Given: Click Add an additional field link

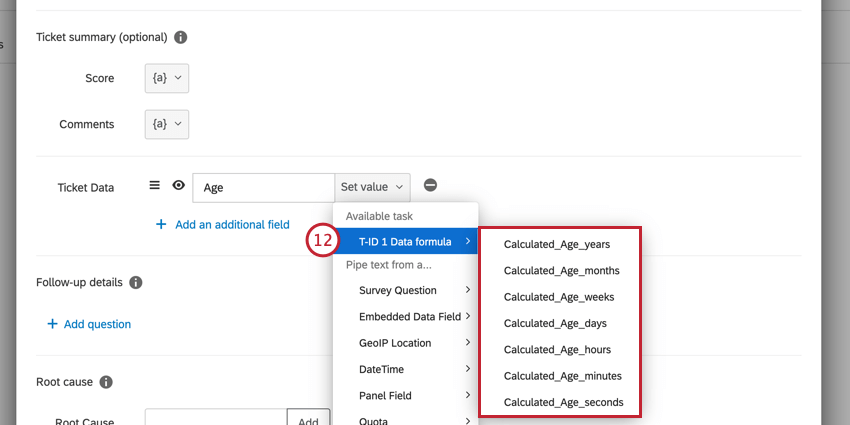Looking at the screenshot, I should [232, 225].
